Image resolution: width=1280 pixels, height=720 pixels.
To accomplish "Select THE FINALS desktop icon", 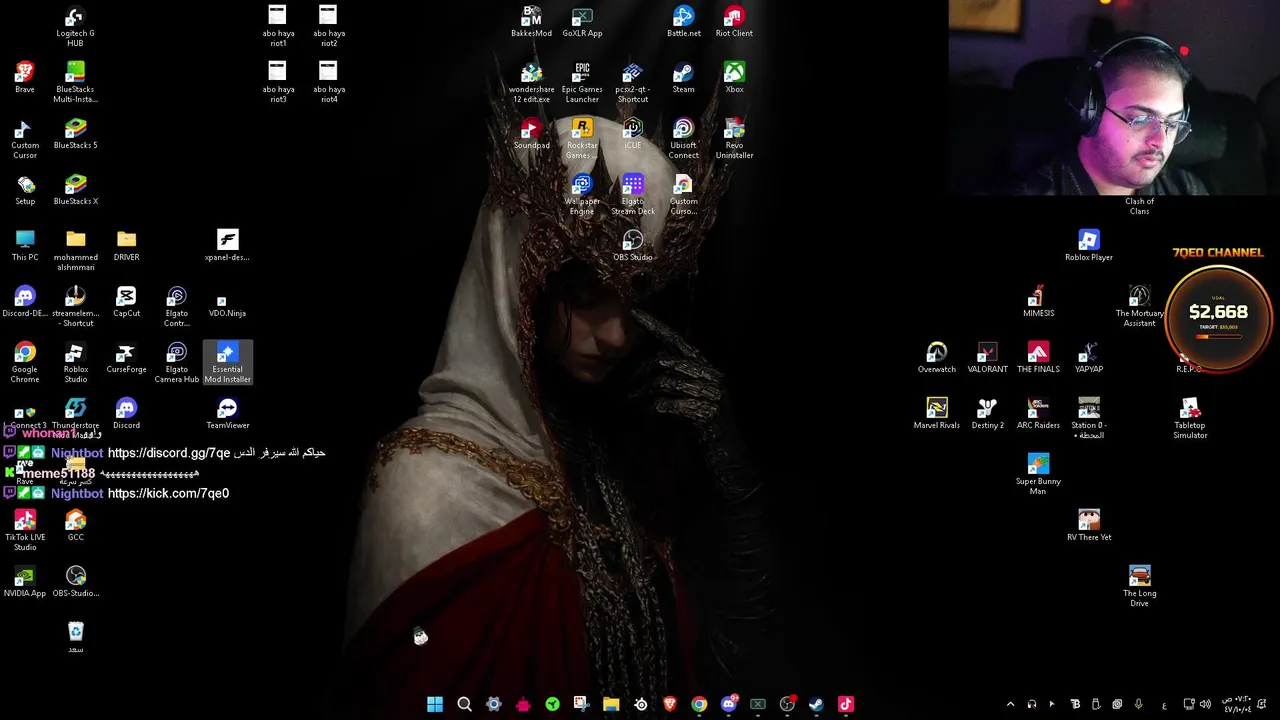I will [x=1038, y=358].
